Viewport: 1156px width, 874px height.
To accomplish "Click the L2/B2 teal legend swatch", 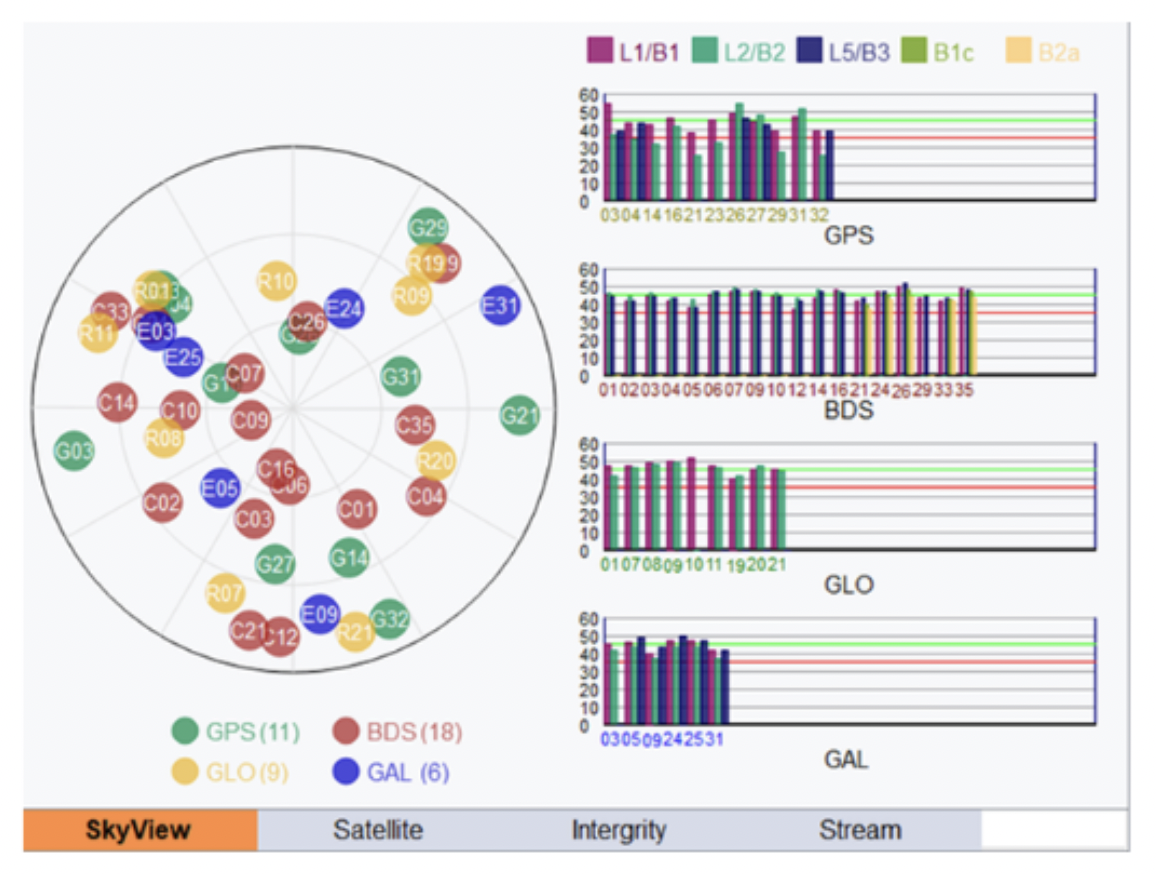I will [707, 52].
